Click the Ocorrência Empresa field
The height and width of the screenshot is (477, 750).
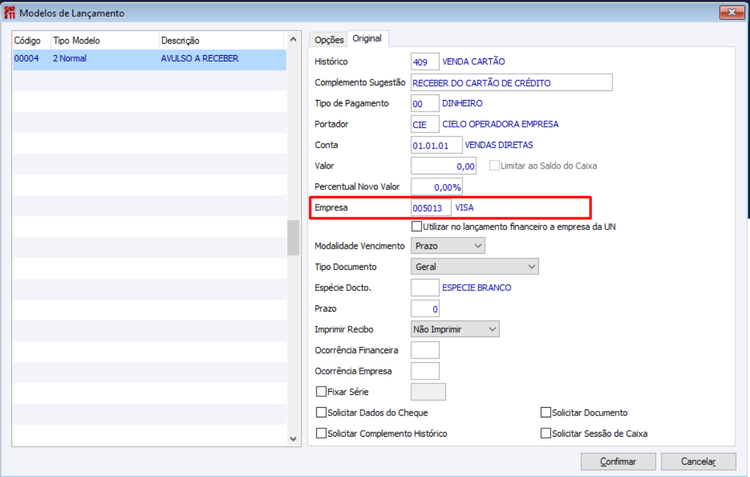(425, 371)
